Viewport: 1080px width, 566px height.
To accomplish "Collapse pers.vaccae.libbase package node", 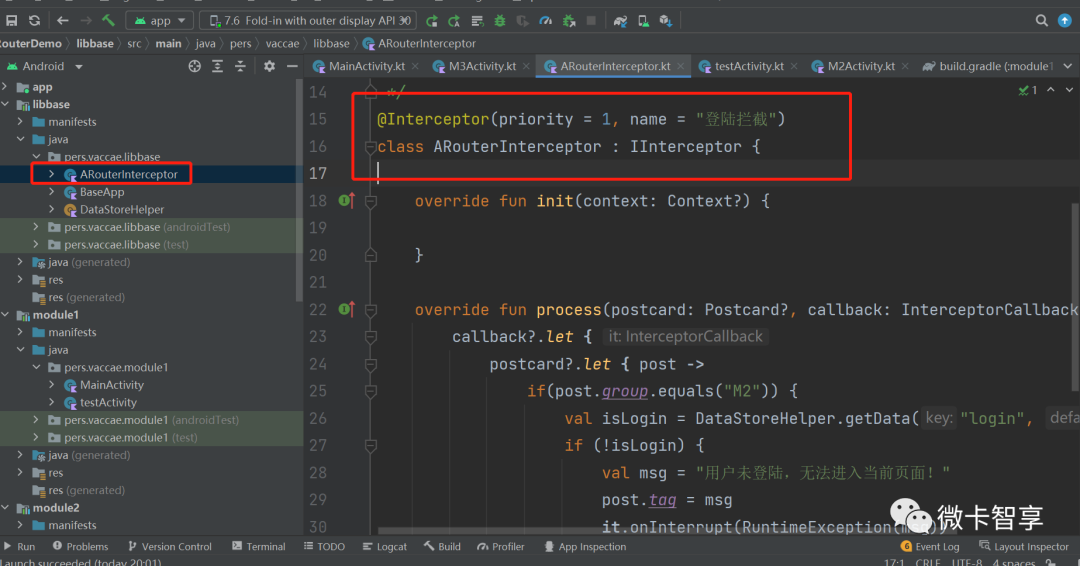I will (x=37, y=157).
